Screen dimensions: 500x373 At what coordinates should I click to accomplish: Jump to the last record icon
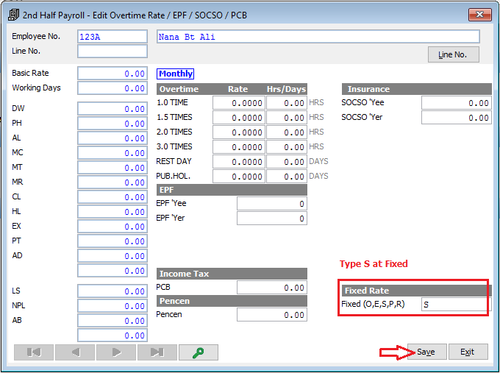coord(157,352)
